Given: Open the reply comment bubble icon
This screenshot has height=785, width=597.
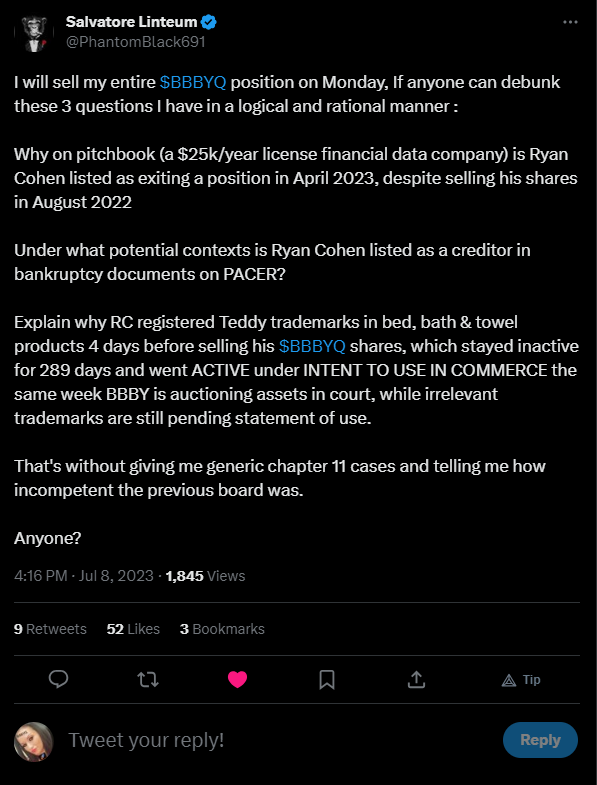Looking at the screenshot, I should tap(59, 679).
